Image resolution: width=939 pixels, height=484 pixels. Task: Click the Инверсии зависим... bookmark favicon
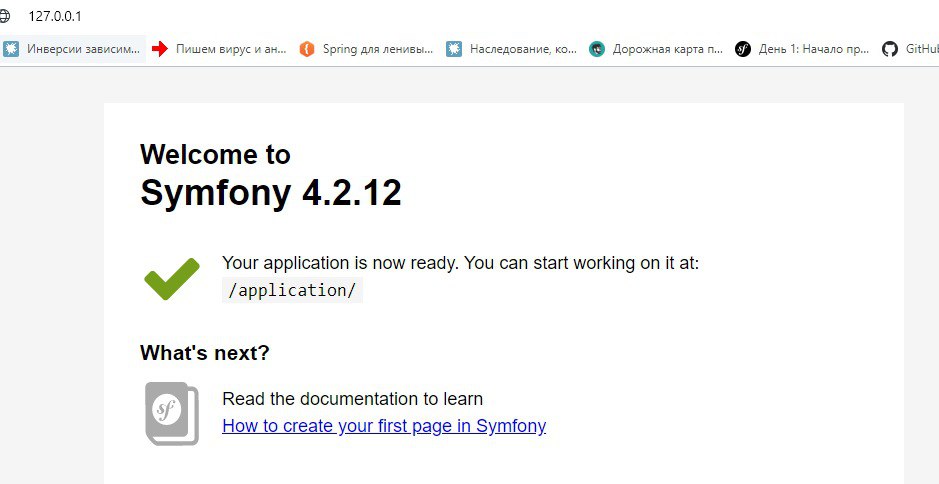[11, 49]
